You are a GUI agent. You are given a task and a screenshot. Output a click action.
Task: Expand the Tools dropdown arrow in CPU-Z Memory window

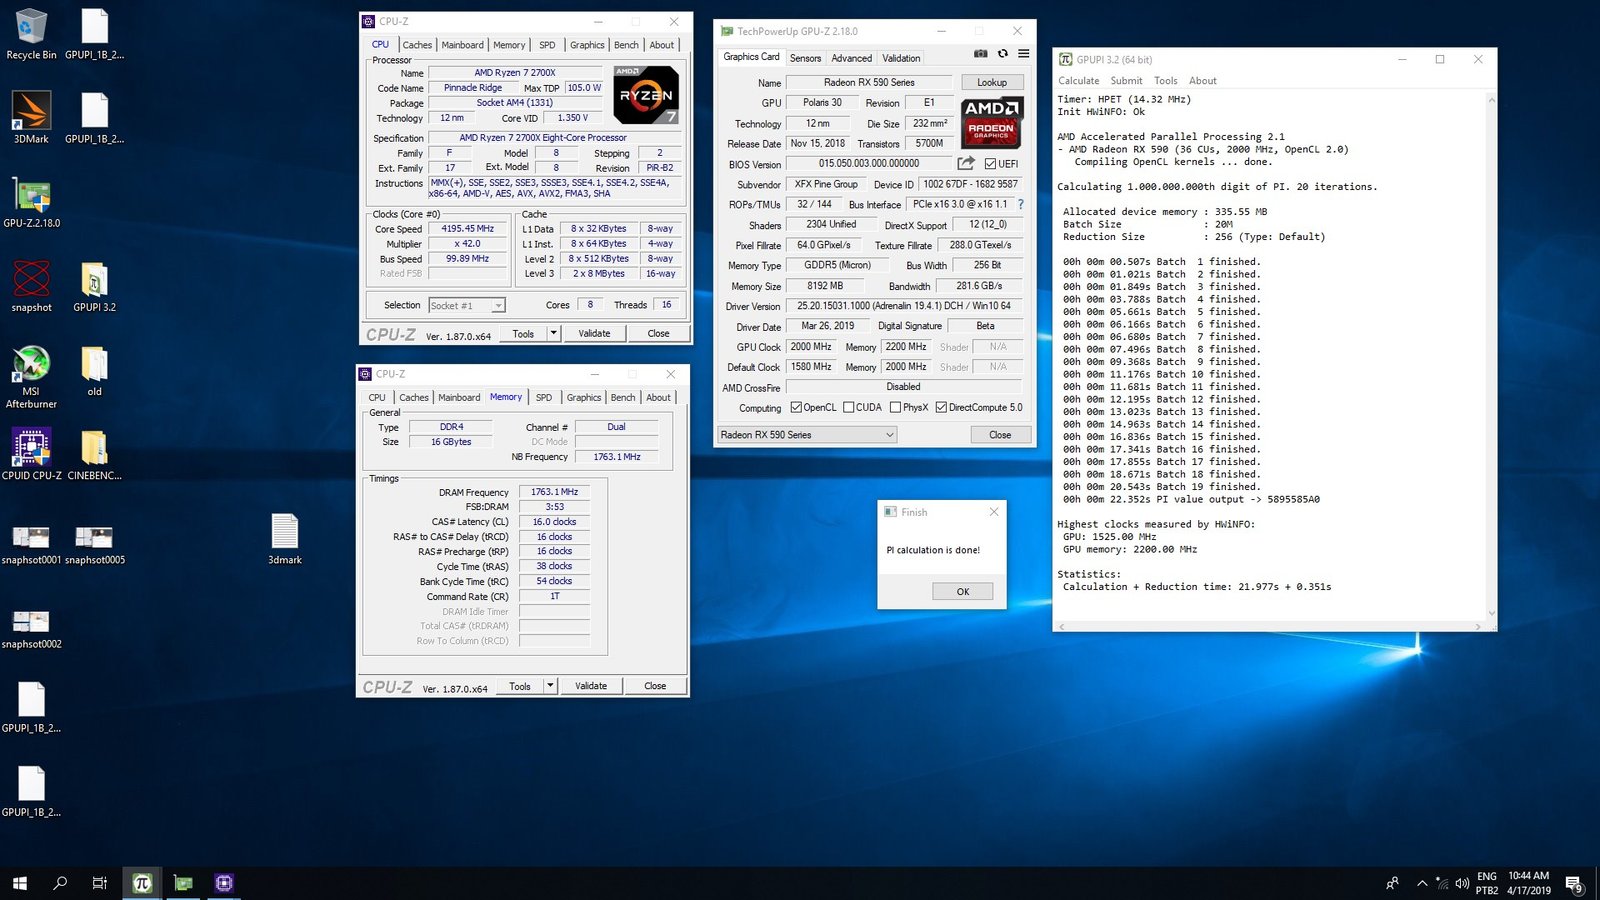(x=550, y=686)
